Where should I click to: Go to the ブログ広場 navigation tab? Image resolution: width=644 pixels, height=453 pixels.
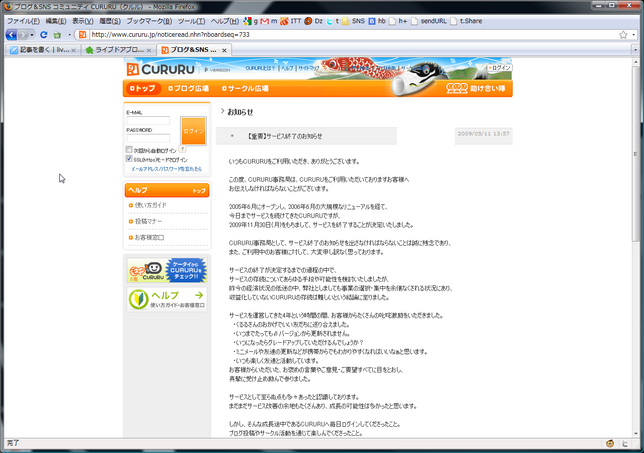(x=189, y=88)
